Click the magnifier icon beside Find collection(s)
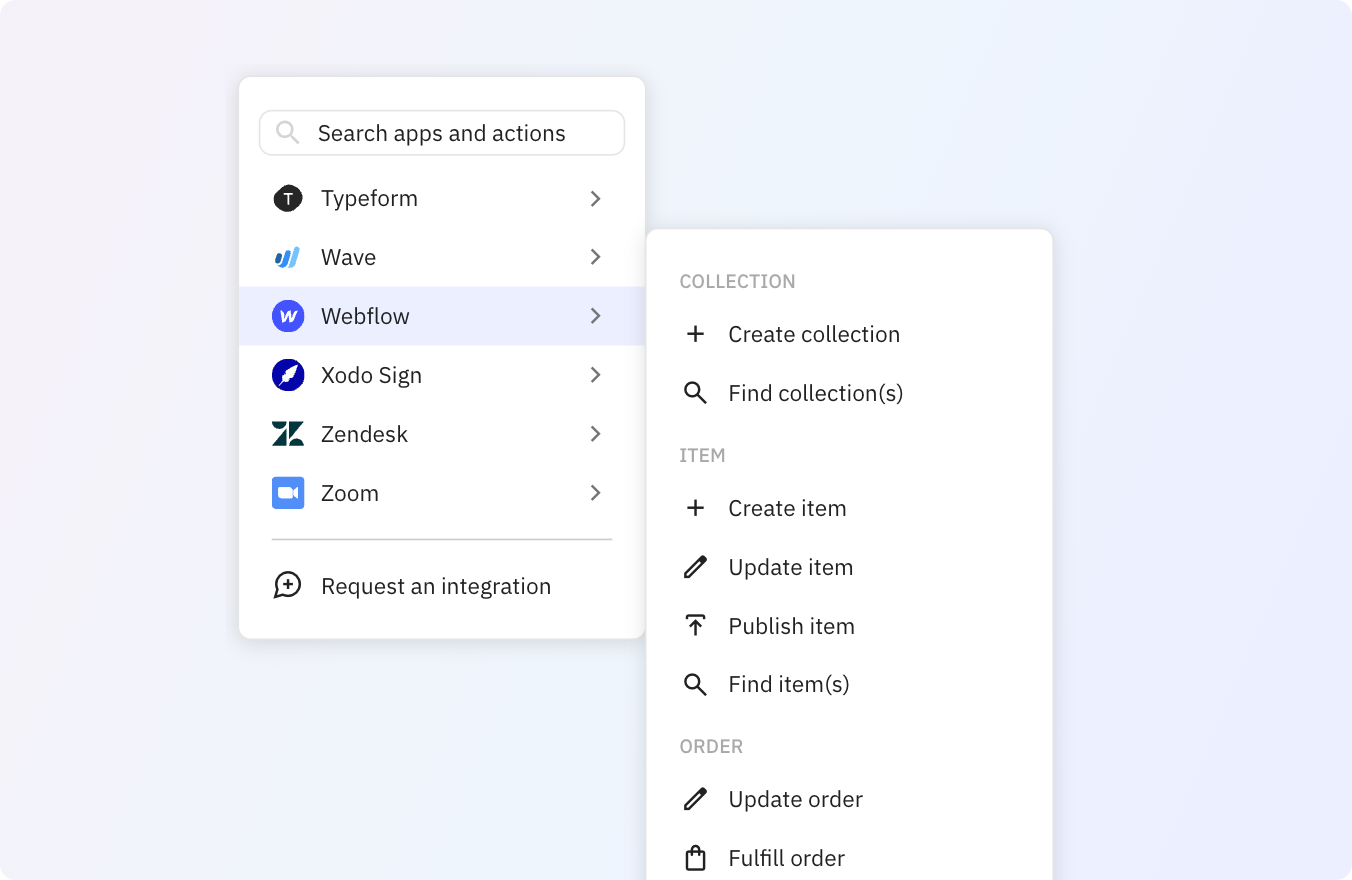This screenshot has height=880, width=1352. pos(695,393)
